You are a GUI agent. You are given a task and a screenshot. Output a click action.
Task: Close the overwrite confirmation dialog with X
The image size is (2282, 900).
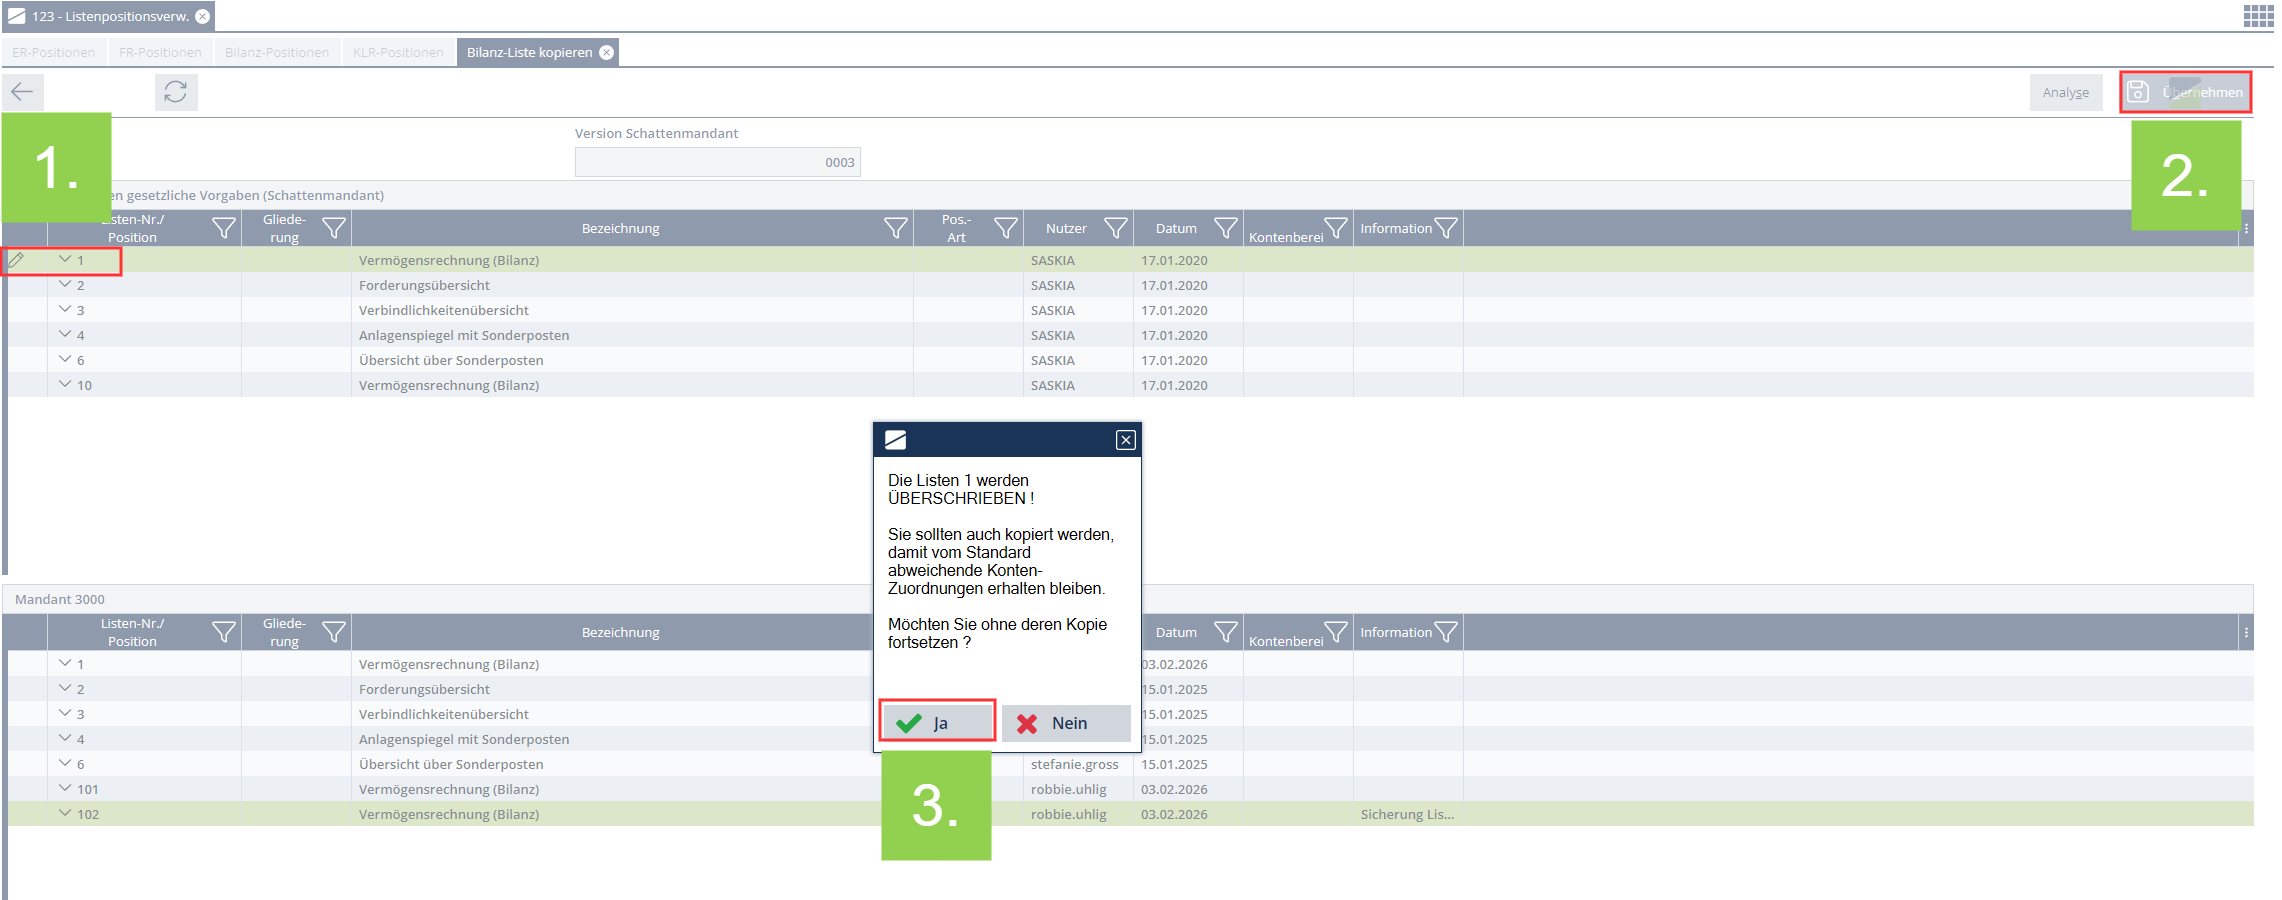pyautogui.click(x=1126, y=440)
